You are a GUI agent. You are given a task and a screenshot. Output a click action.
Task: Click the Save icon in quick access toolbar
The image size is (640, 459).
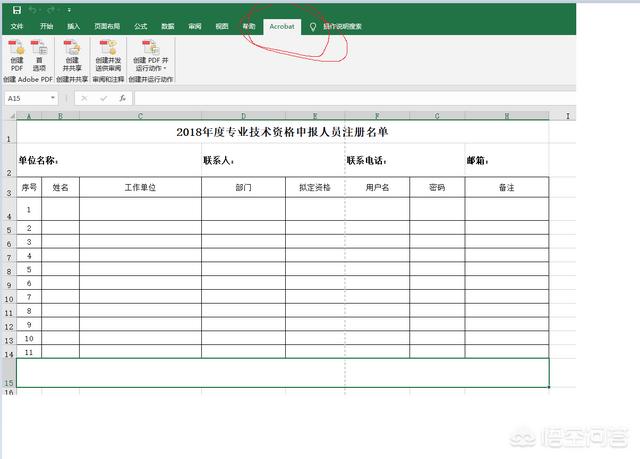17,10
